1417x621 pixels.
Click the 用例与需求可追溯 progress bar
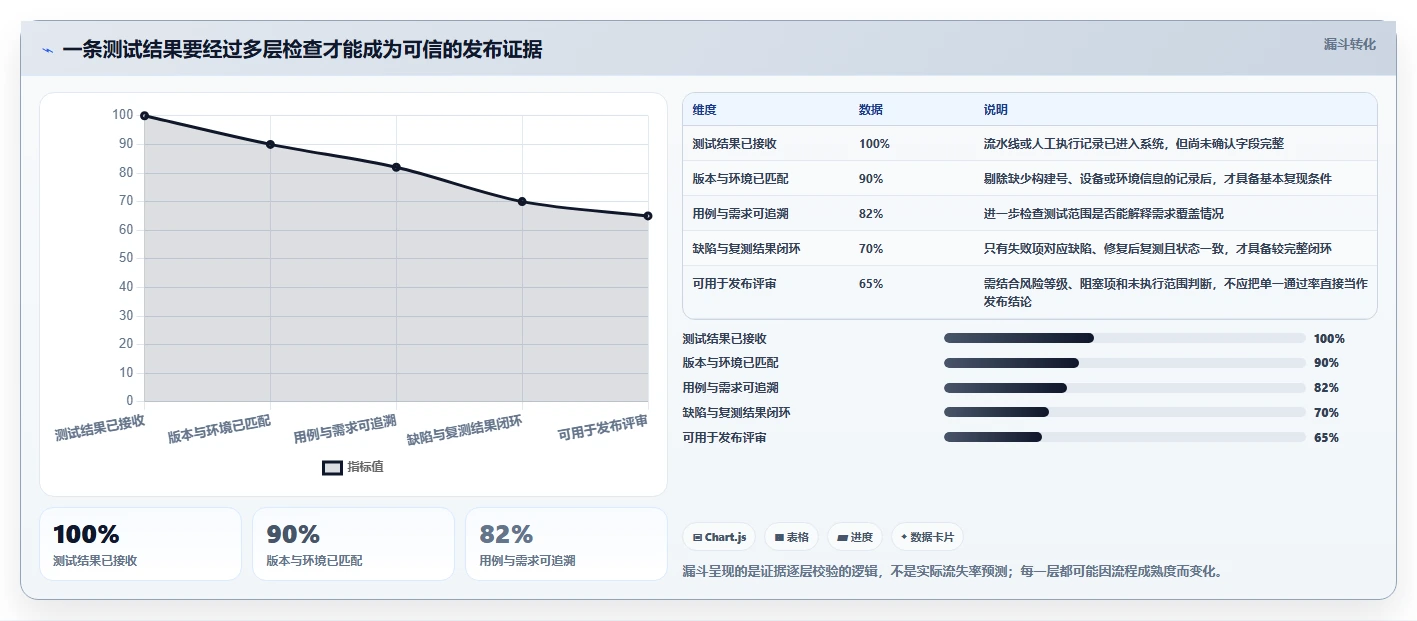click(x=1125, y=388)
